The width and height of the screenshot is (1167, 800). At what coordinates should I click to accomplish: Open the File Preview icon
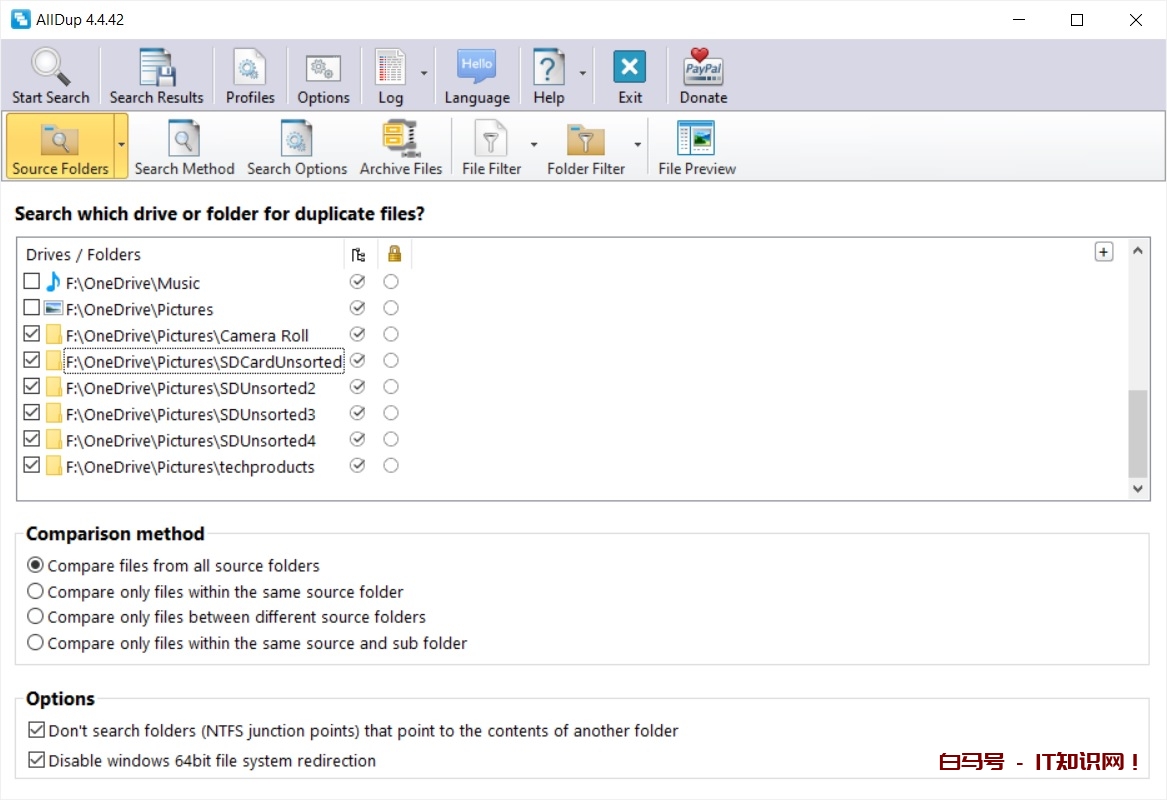pos(696,140)
